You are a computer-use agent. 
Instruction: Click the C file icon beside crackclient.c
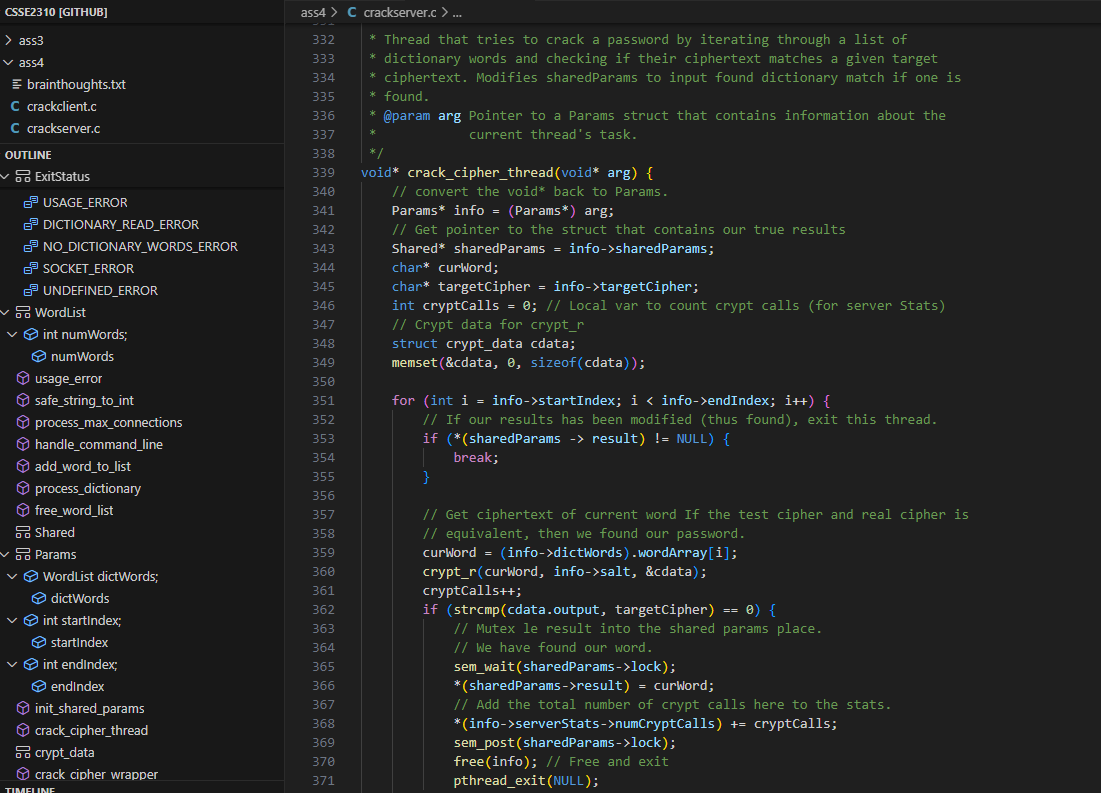(x=15, y=106)
